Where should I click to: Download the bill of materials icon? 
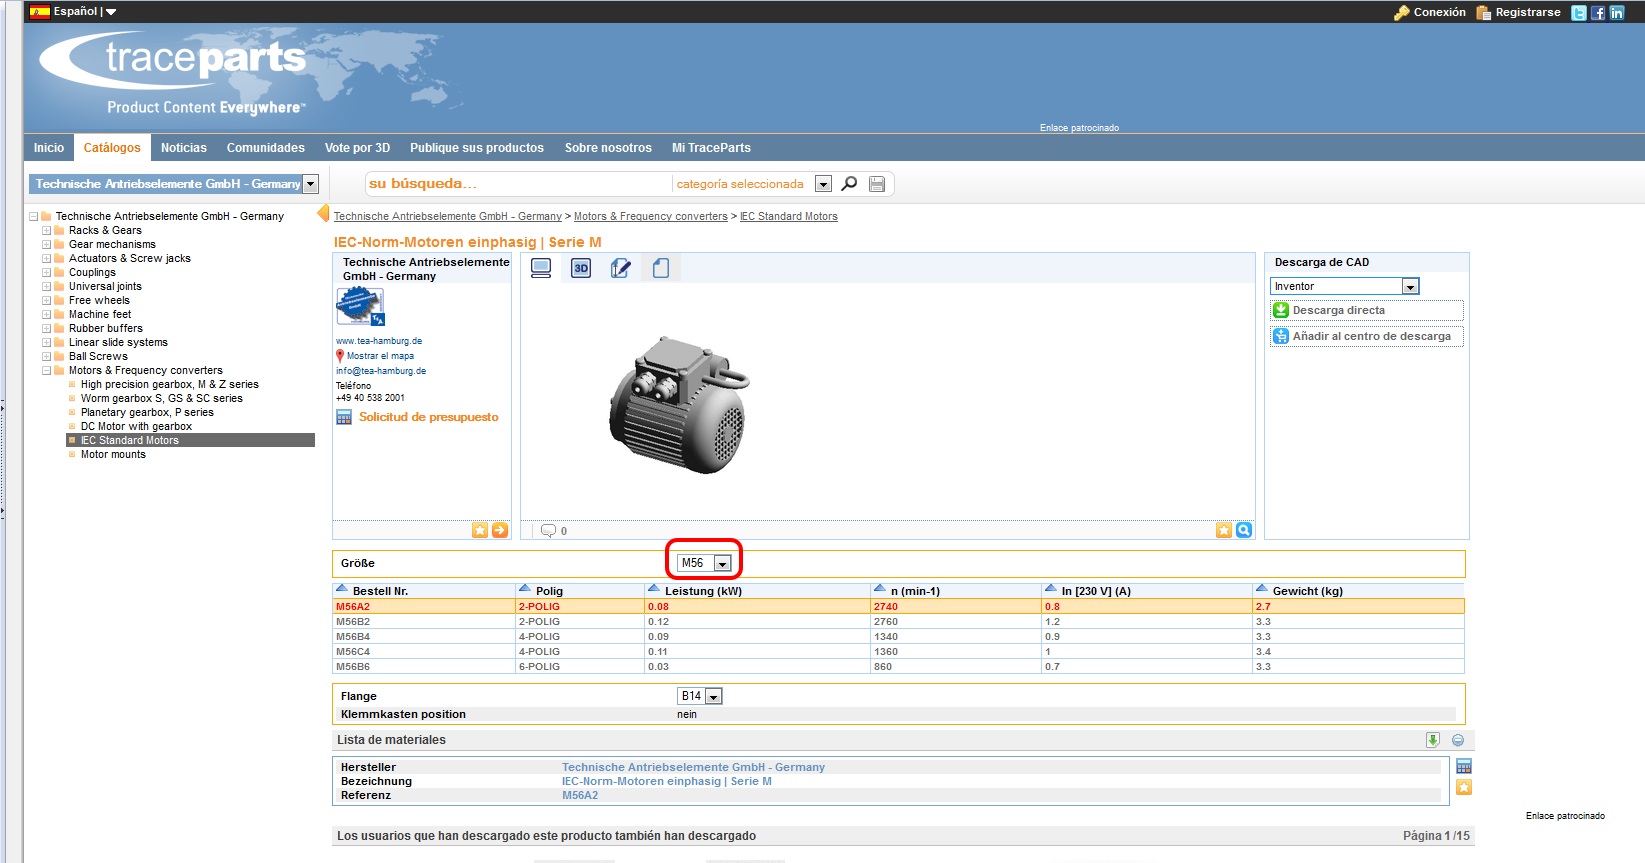[1433, 740]
